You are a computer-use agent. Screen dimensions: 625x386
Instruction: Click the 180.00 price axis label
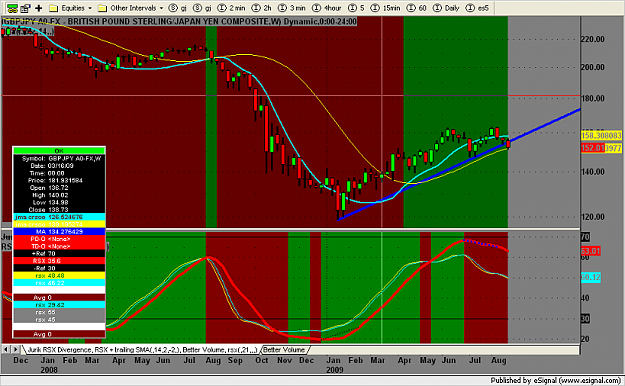[593, 98]
